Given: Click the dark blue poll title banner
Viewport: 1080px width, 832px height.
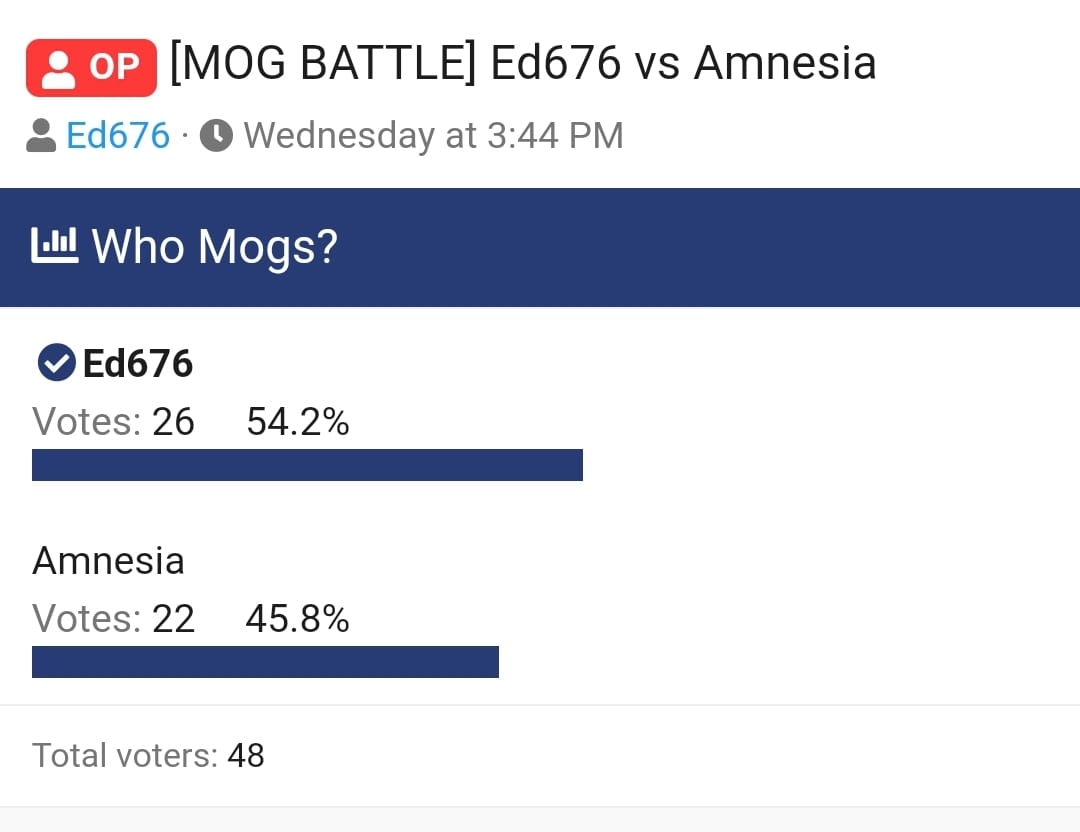Looking at the screenshot, I should coord(700,247).
